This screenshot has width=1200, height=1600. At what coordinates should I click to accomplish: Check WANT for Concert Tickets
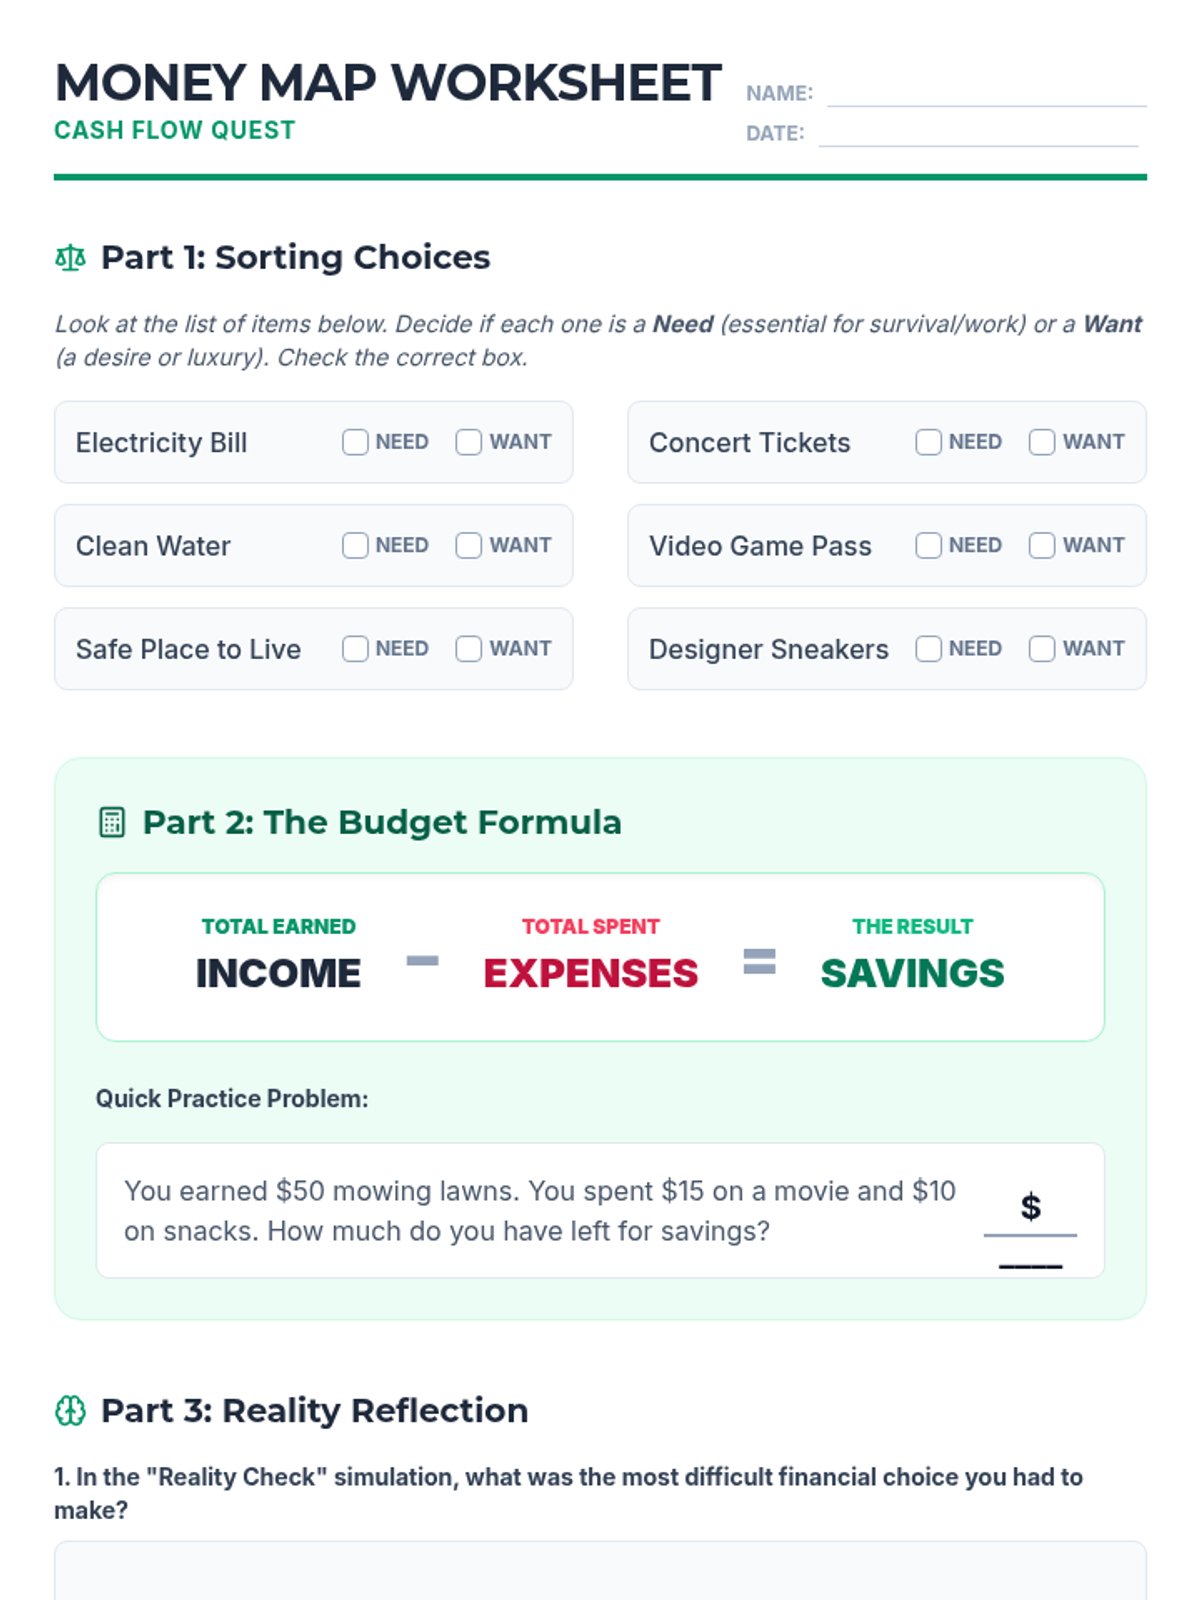(x=1042, y=442)
